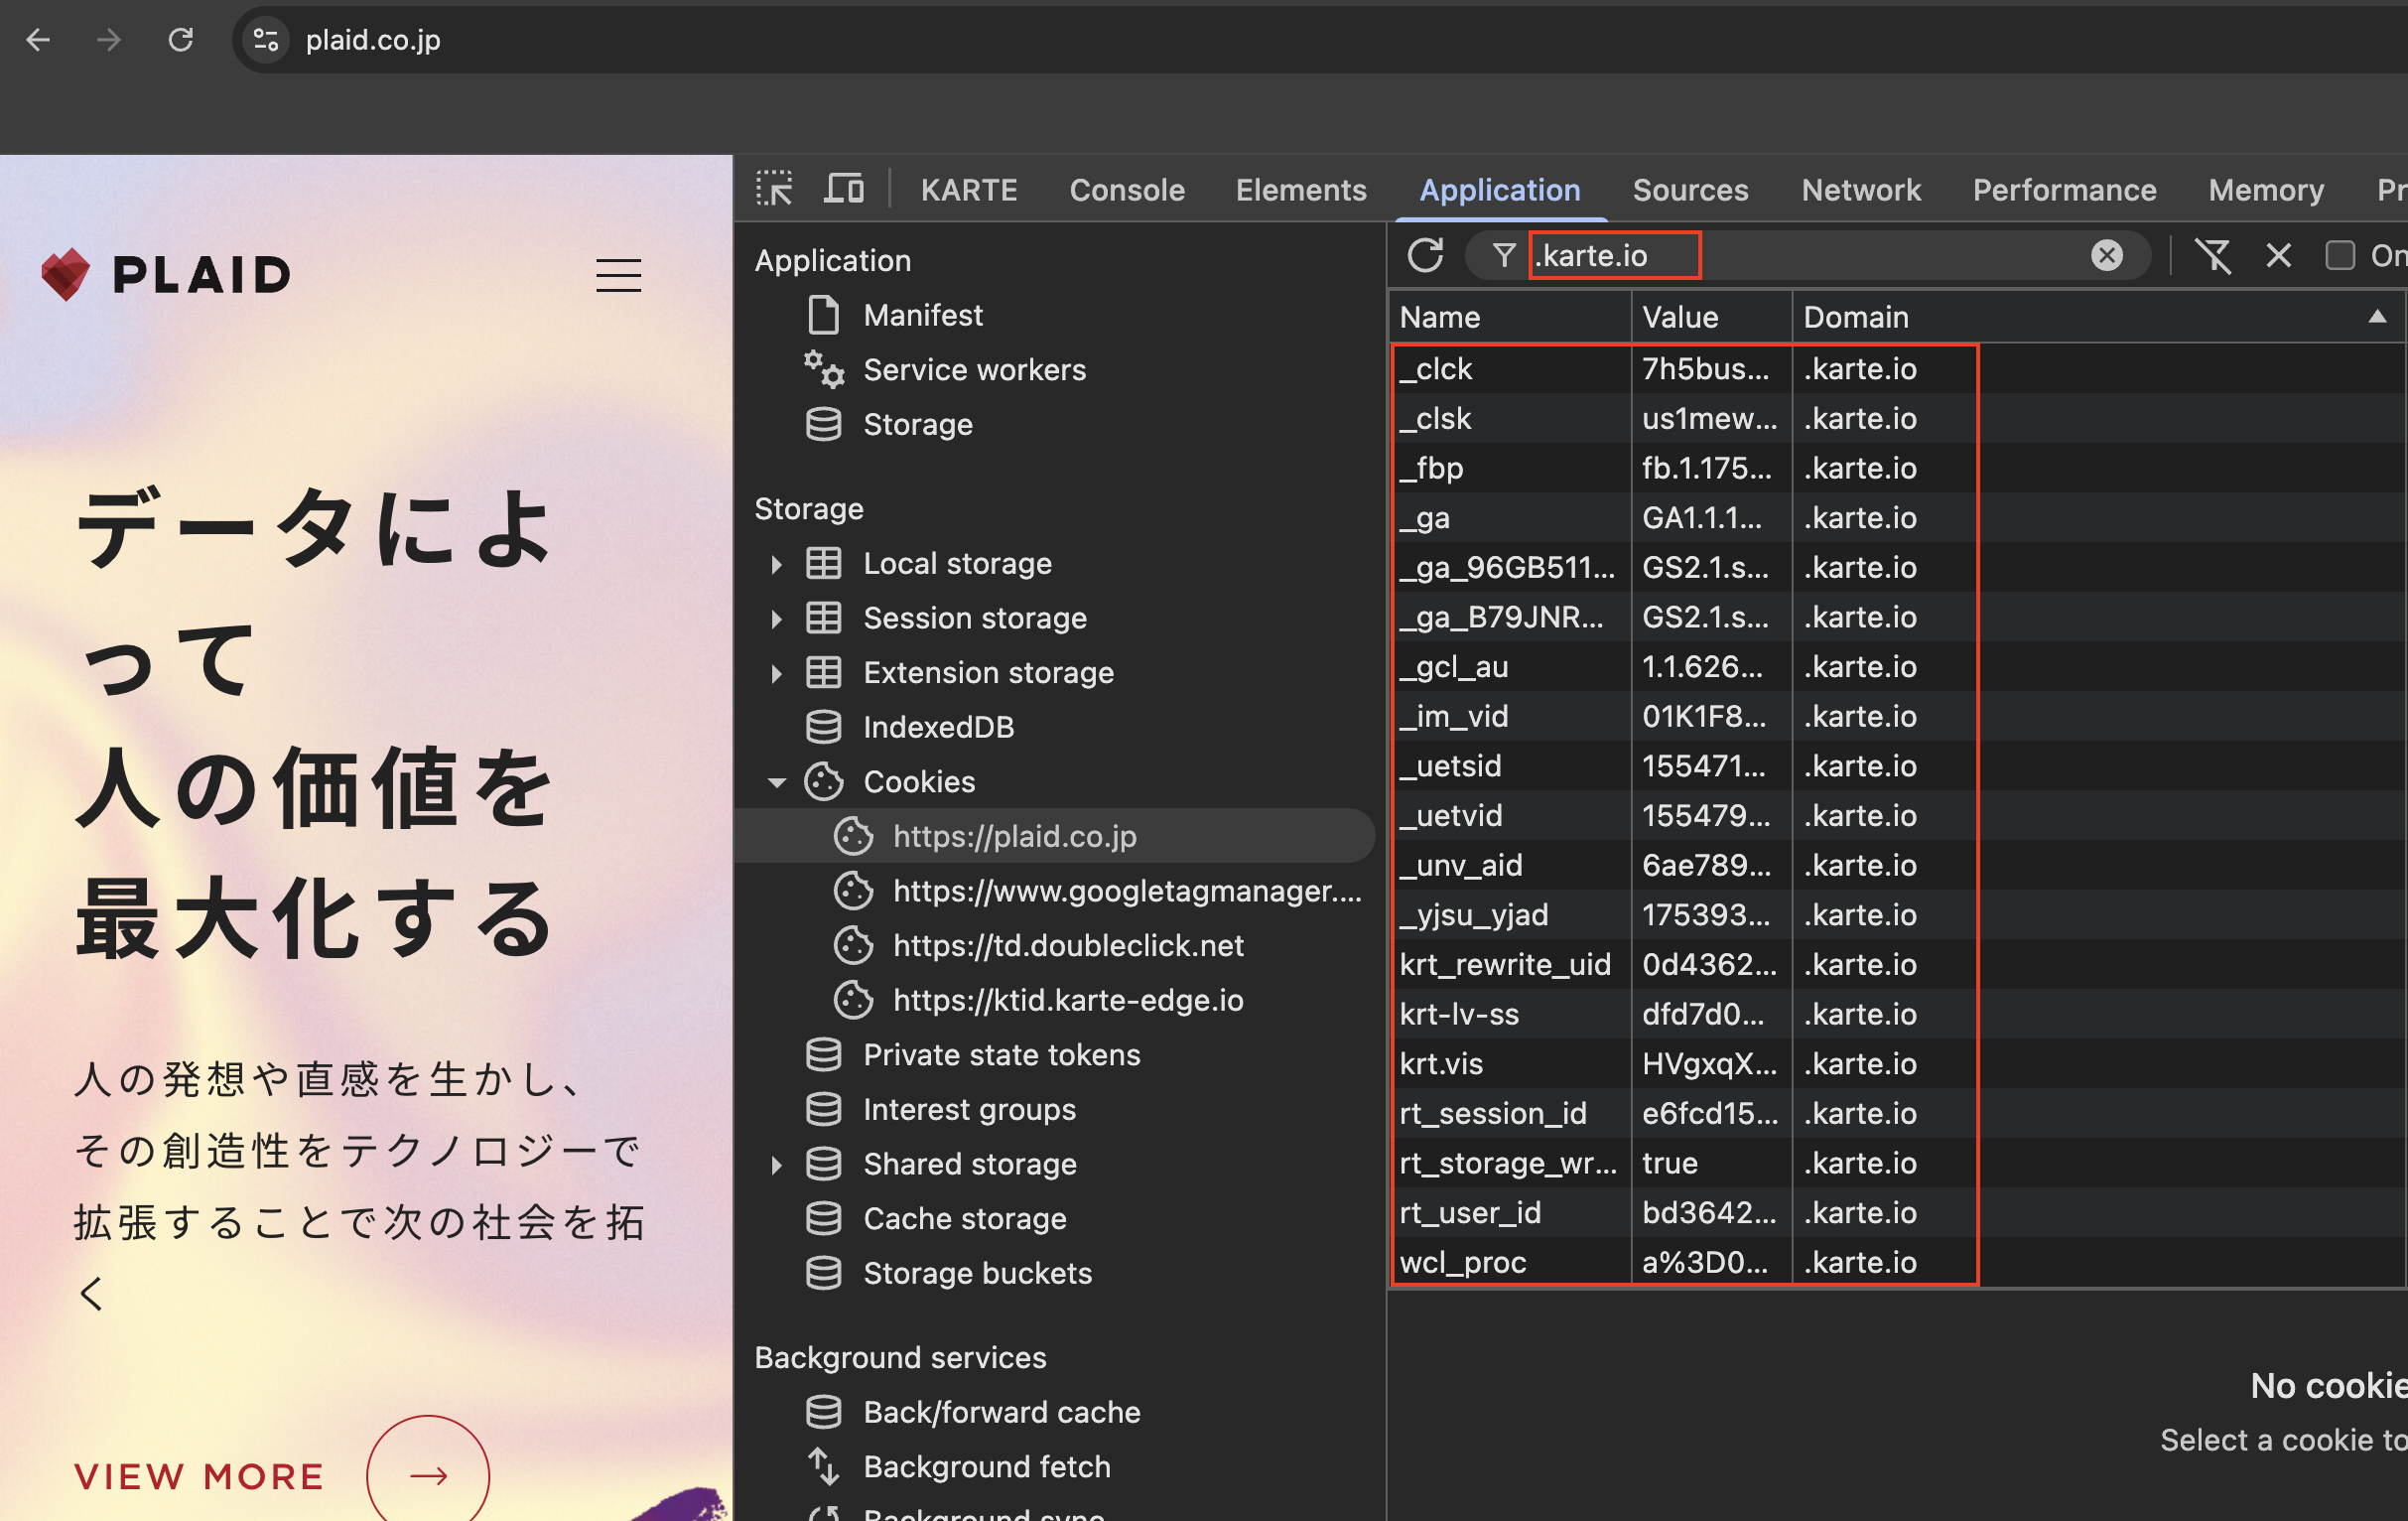Open Cache storage item

[x=964, y=1218]
